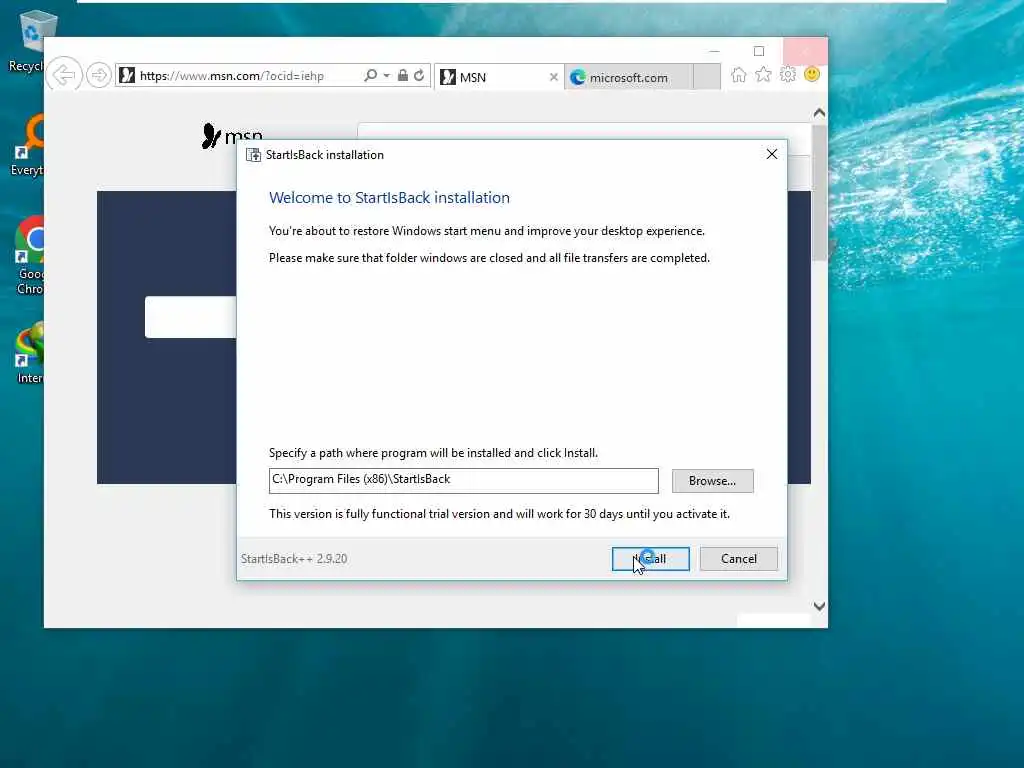Go back in Internet Explorer

[64, 76]
